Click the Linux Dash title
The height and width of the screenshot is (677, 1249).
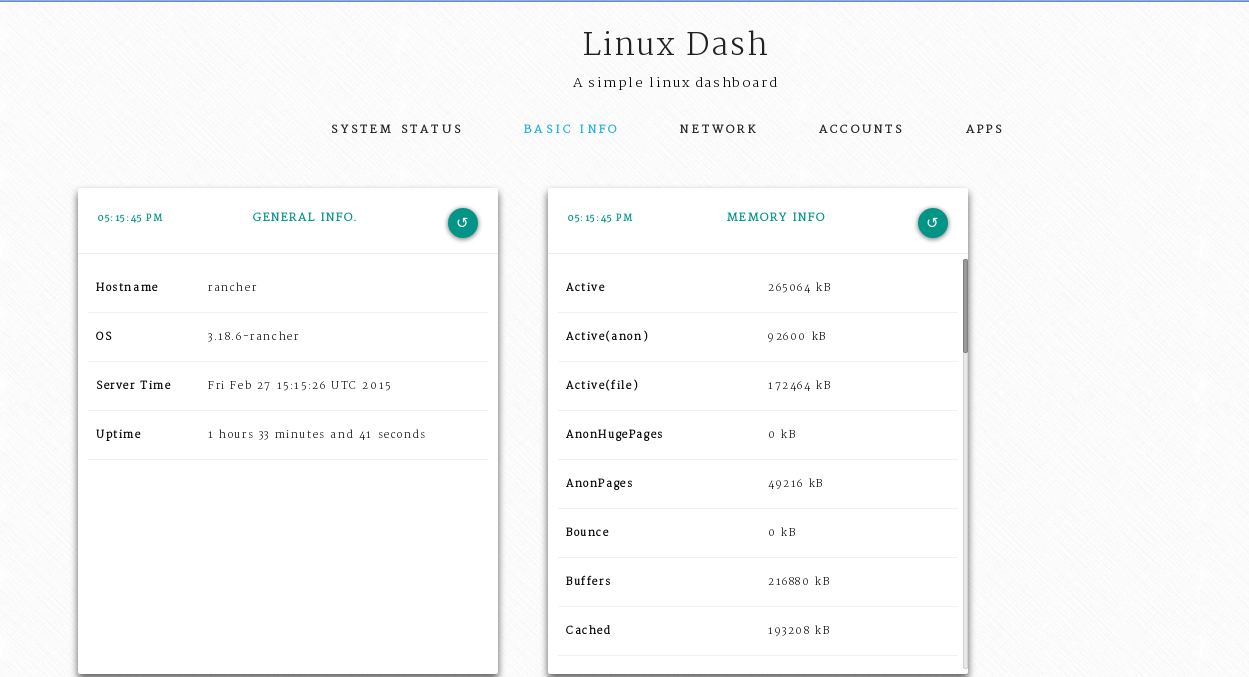[x=675, y=44]
